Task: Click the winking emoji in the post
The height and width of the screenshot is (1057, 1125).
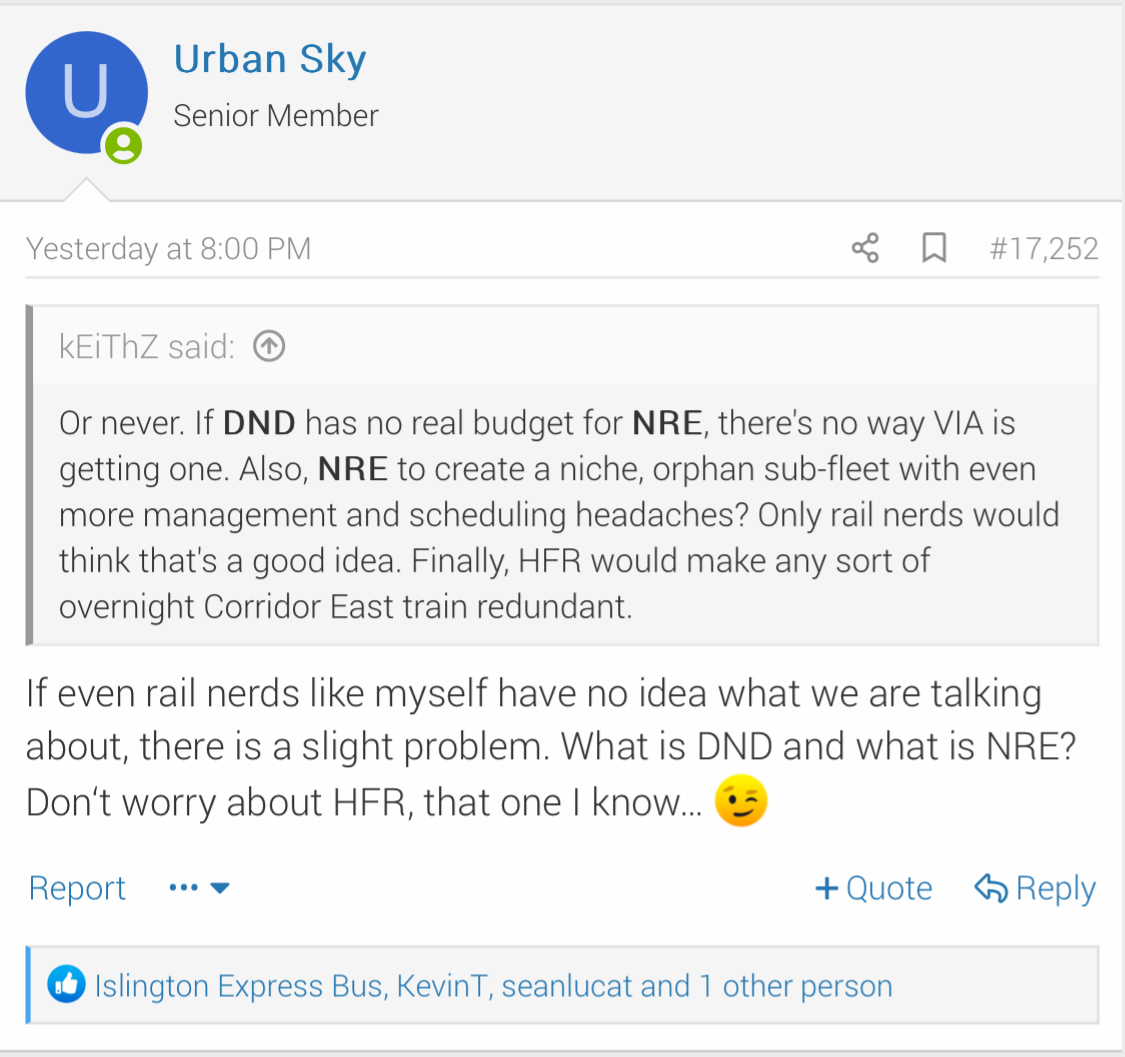Action: pos(741,802)
